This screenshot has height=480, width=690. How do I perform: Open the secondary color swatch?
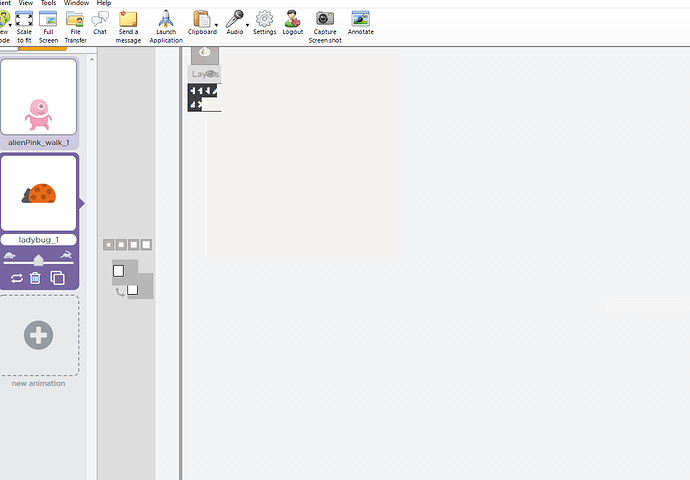[132, 289]
